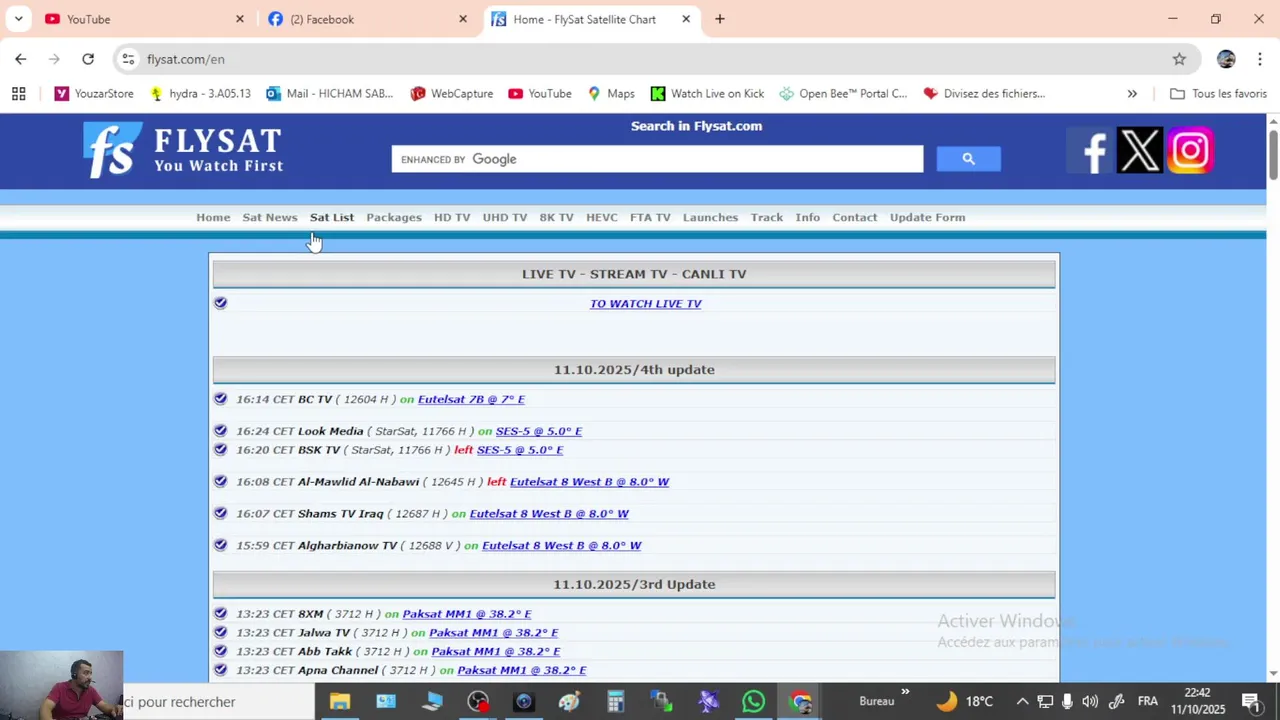Open the Eutelsat 7B @ 7° E link
1280x720 pixels.
(x=471, y=399)
